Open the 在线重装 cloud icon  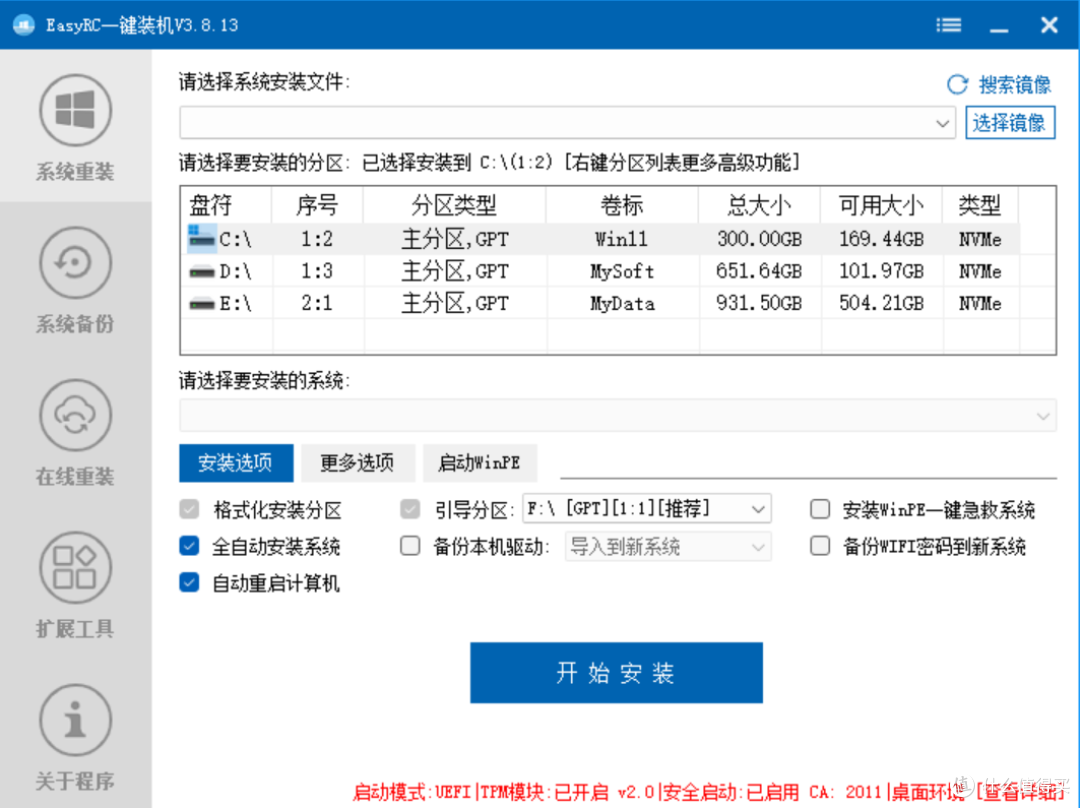tap(75, 415)
